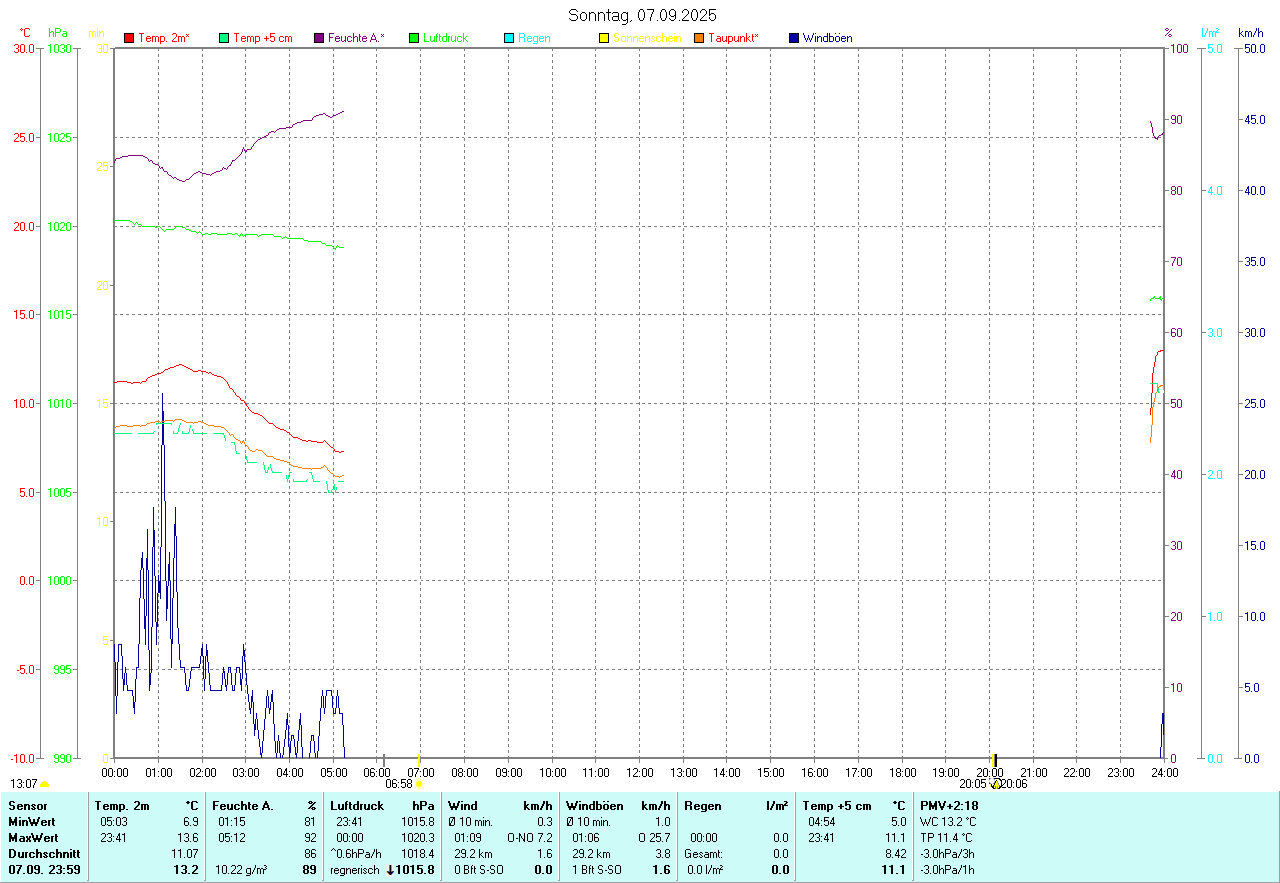Click the PMV+2:18 header in data table
This screenshot has height=883, width=1280.
[949, 806]
